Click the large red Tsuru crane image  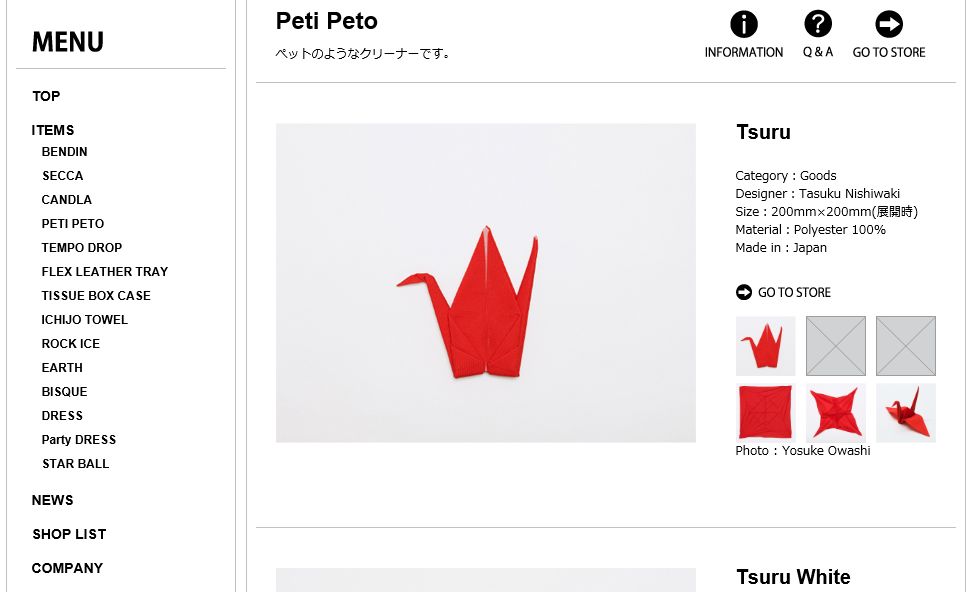point(485,283)
